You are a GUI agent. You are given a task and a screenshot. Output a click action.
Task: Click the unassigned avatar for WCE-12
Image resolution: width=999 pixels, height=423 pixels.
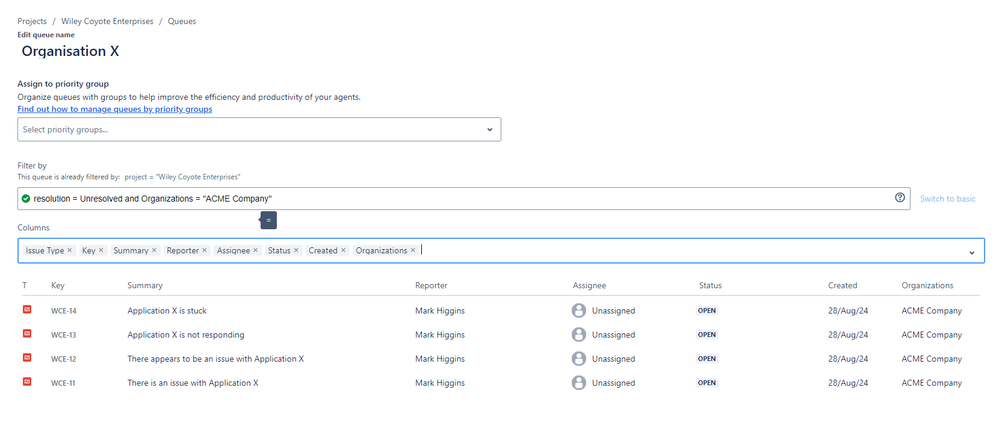[579, 359]
